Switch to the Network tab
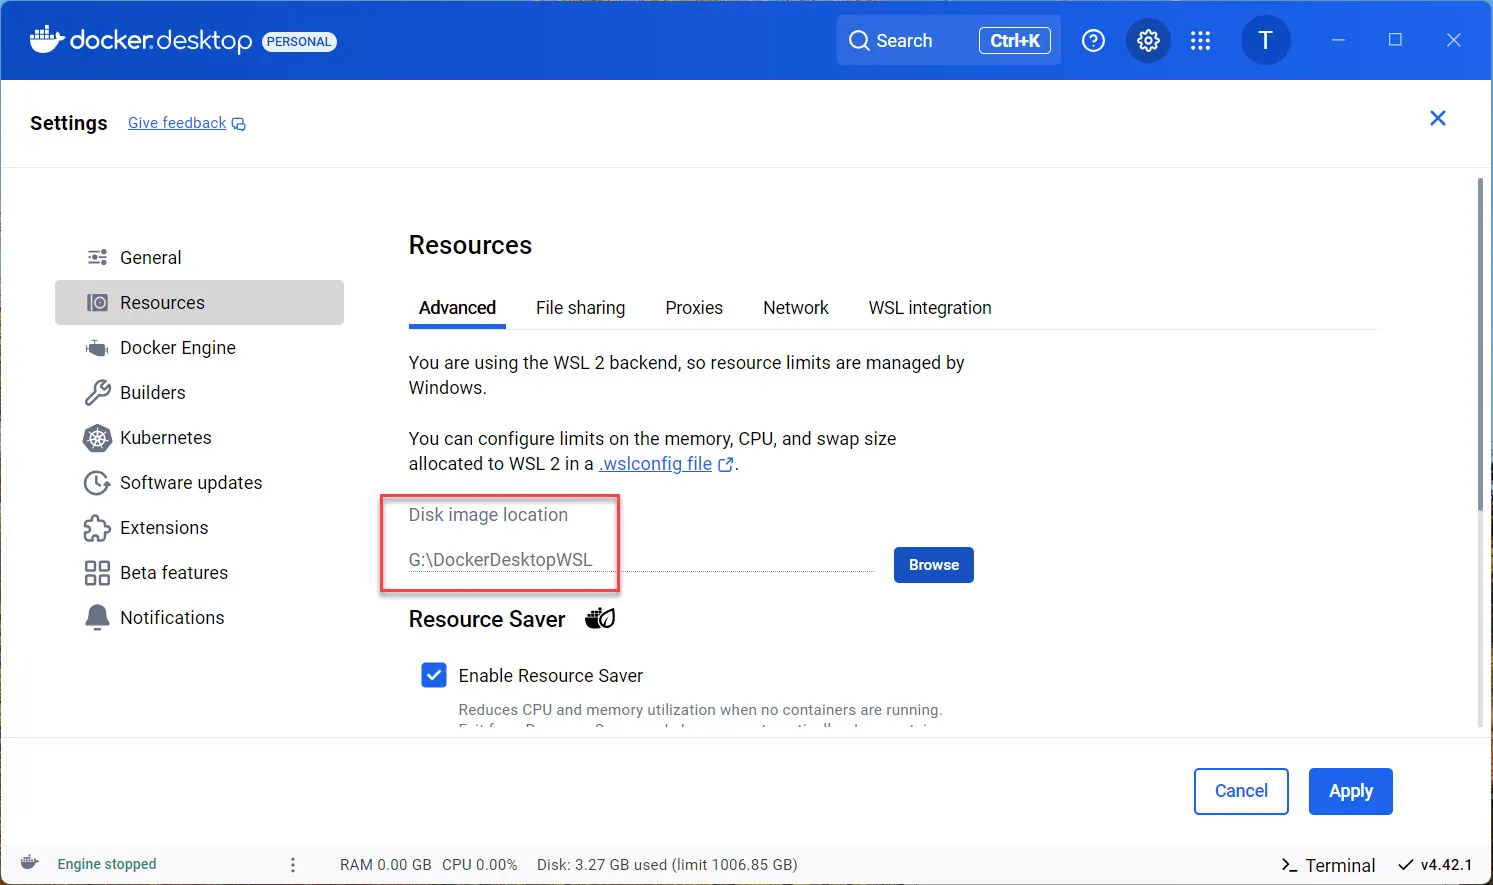The height and width of the screenshot is (885, 1493). tap(795, 307)
